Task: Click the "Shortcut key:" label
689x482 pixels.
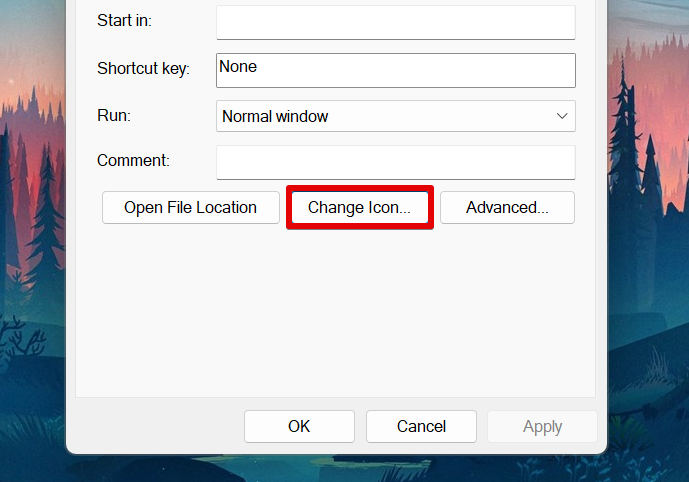Action: pos(143,69)
